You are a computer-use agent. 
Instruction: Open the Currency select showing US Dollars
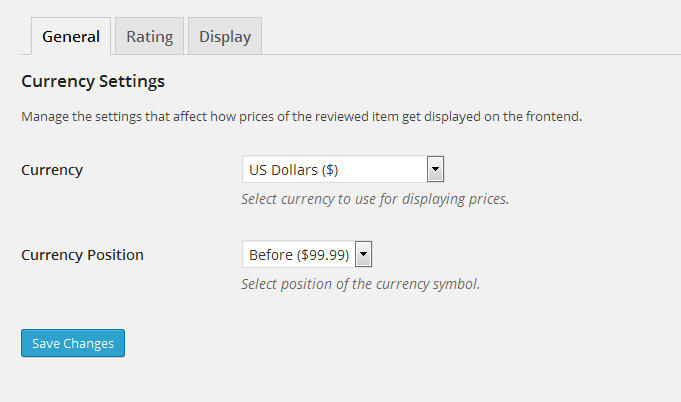[x=334, y=169]
